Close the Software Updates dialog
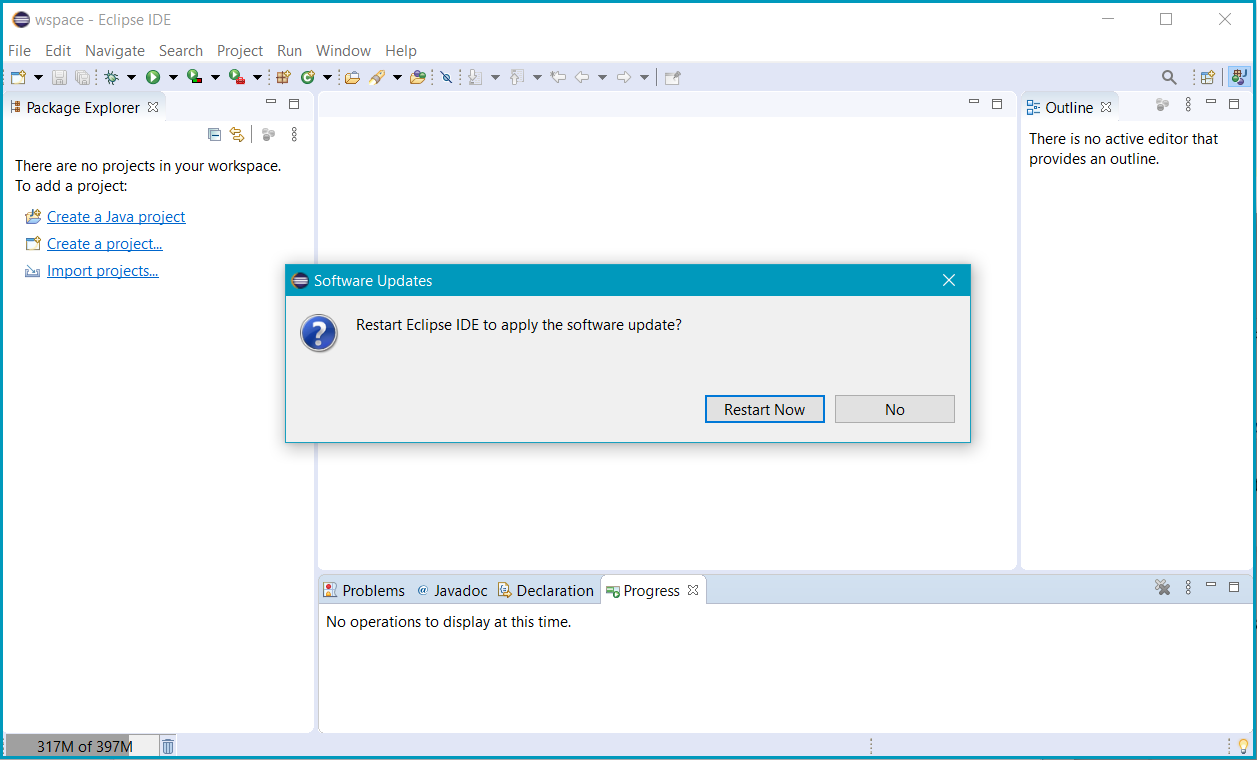Image resolution: width=1257 pixels, height=760 pixels. coord(949,280)
